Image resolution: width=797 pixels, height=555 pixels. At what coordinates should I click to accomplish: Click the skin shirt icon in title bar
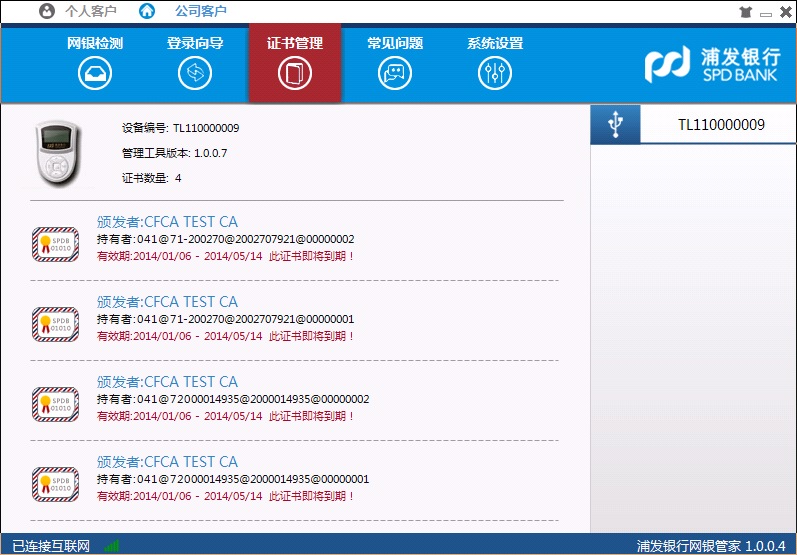click(745, 12)
